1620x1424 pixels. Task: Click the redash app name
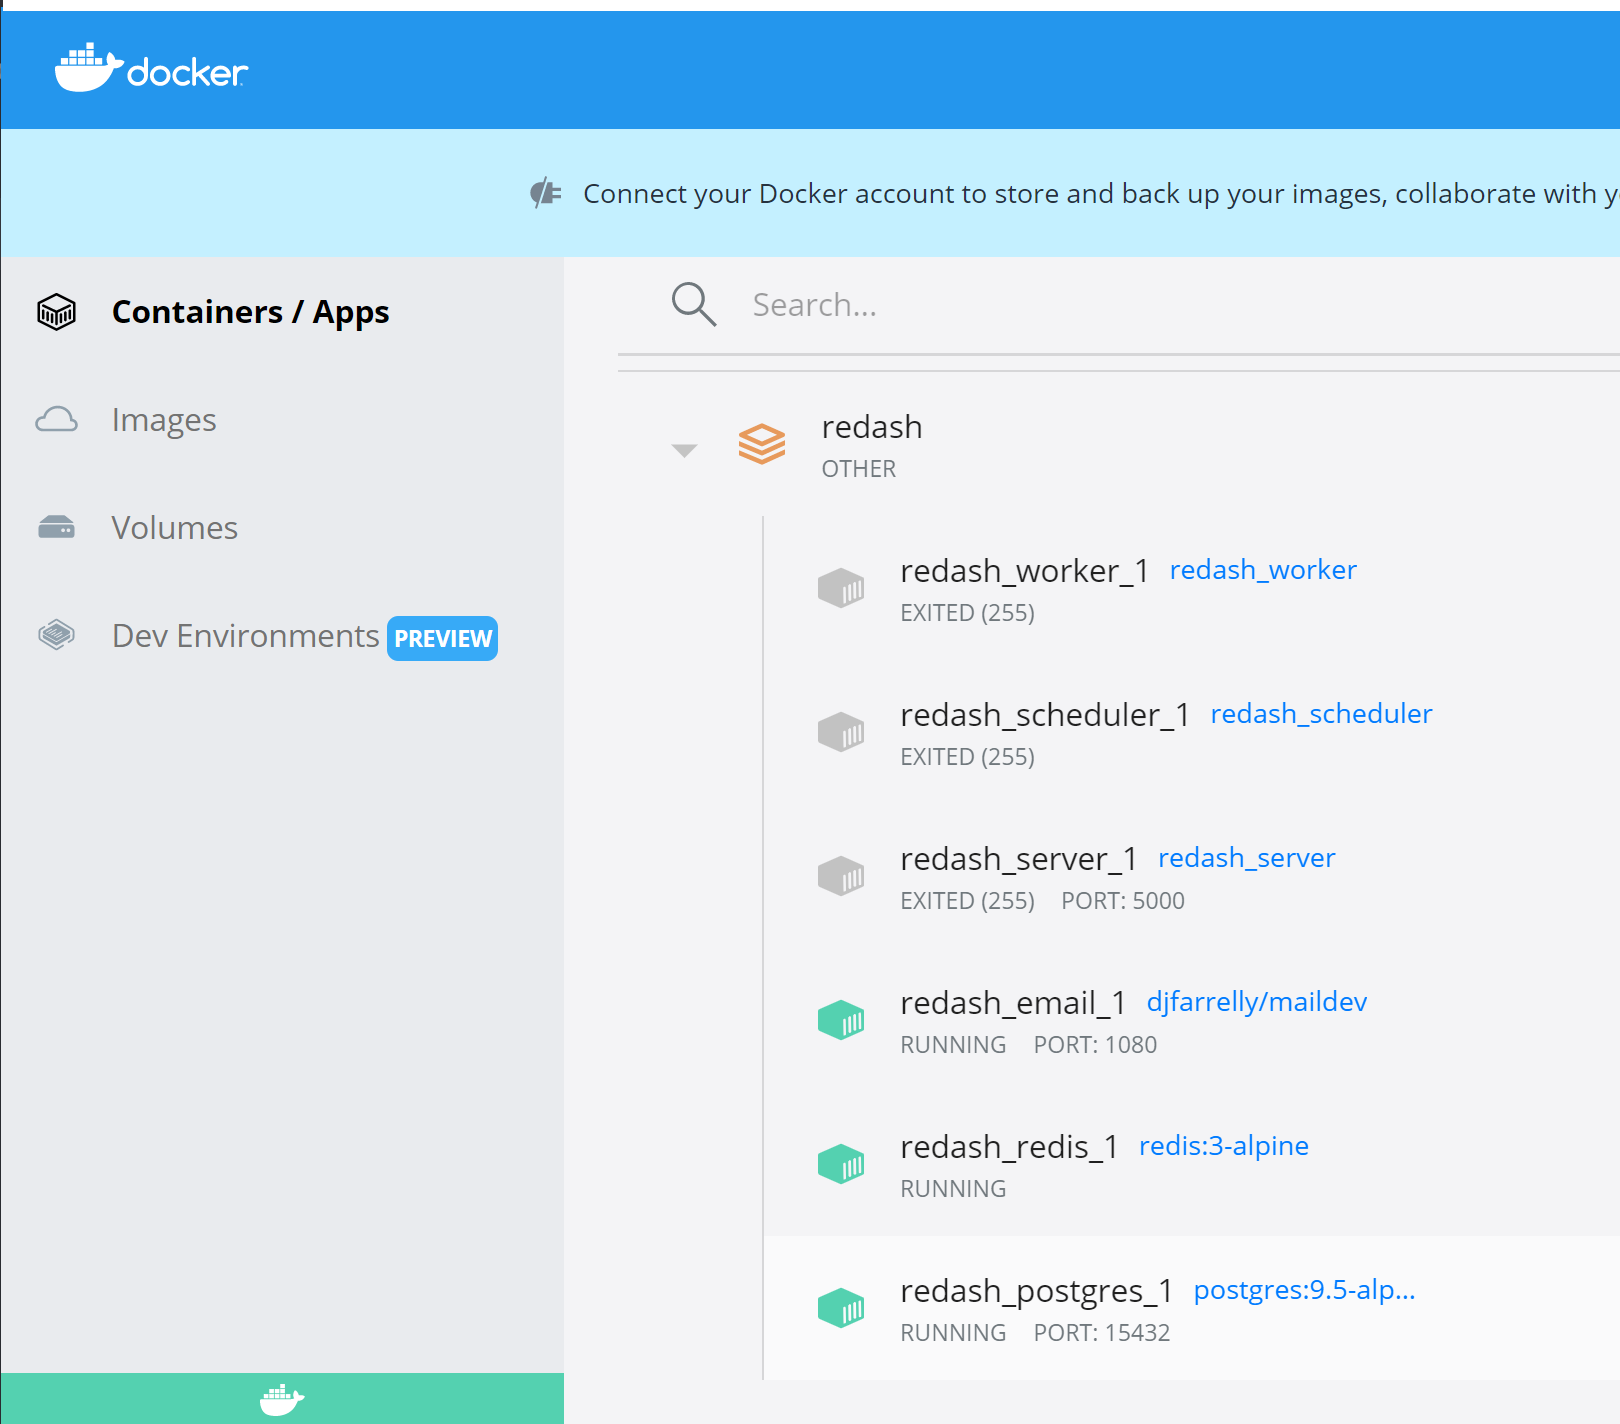872,427
